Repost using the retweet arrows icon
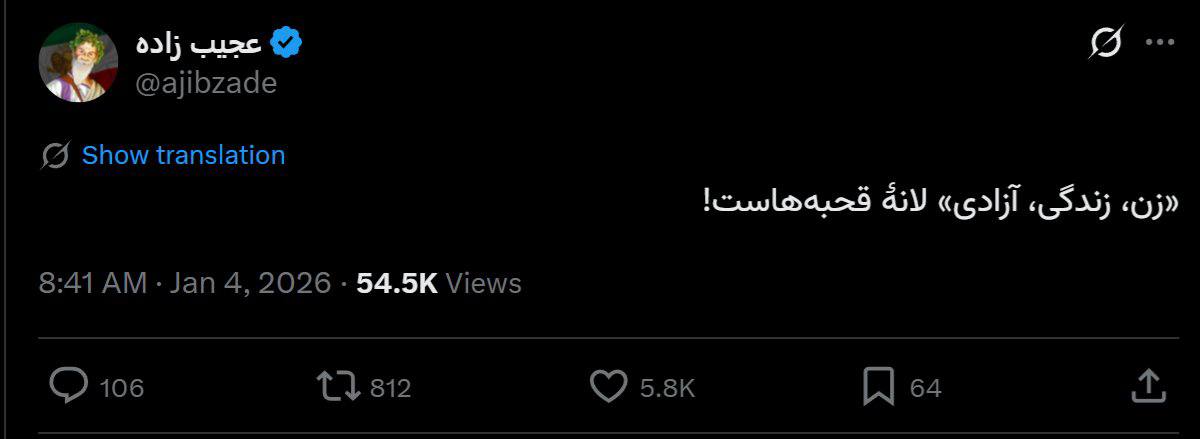Viewport: 1200px width, 439px height. (337, 386)
